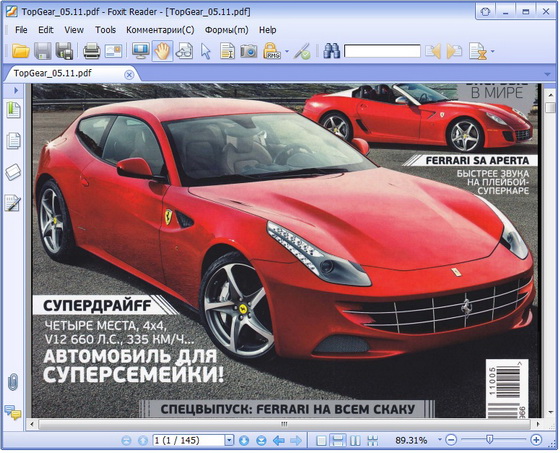560x453 pixels.
Task: Select the arrow pointer annotation tool
Action: tap(206, 51)
